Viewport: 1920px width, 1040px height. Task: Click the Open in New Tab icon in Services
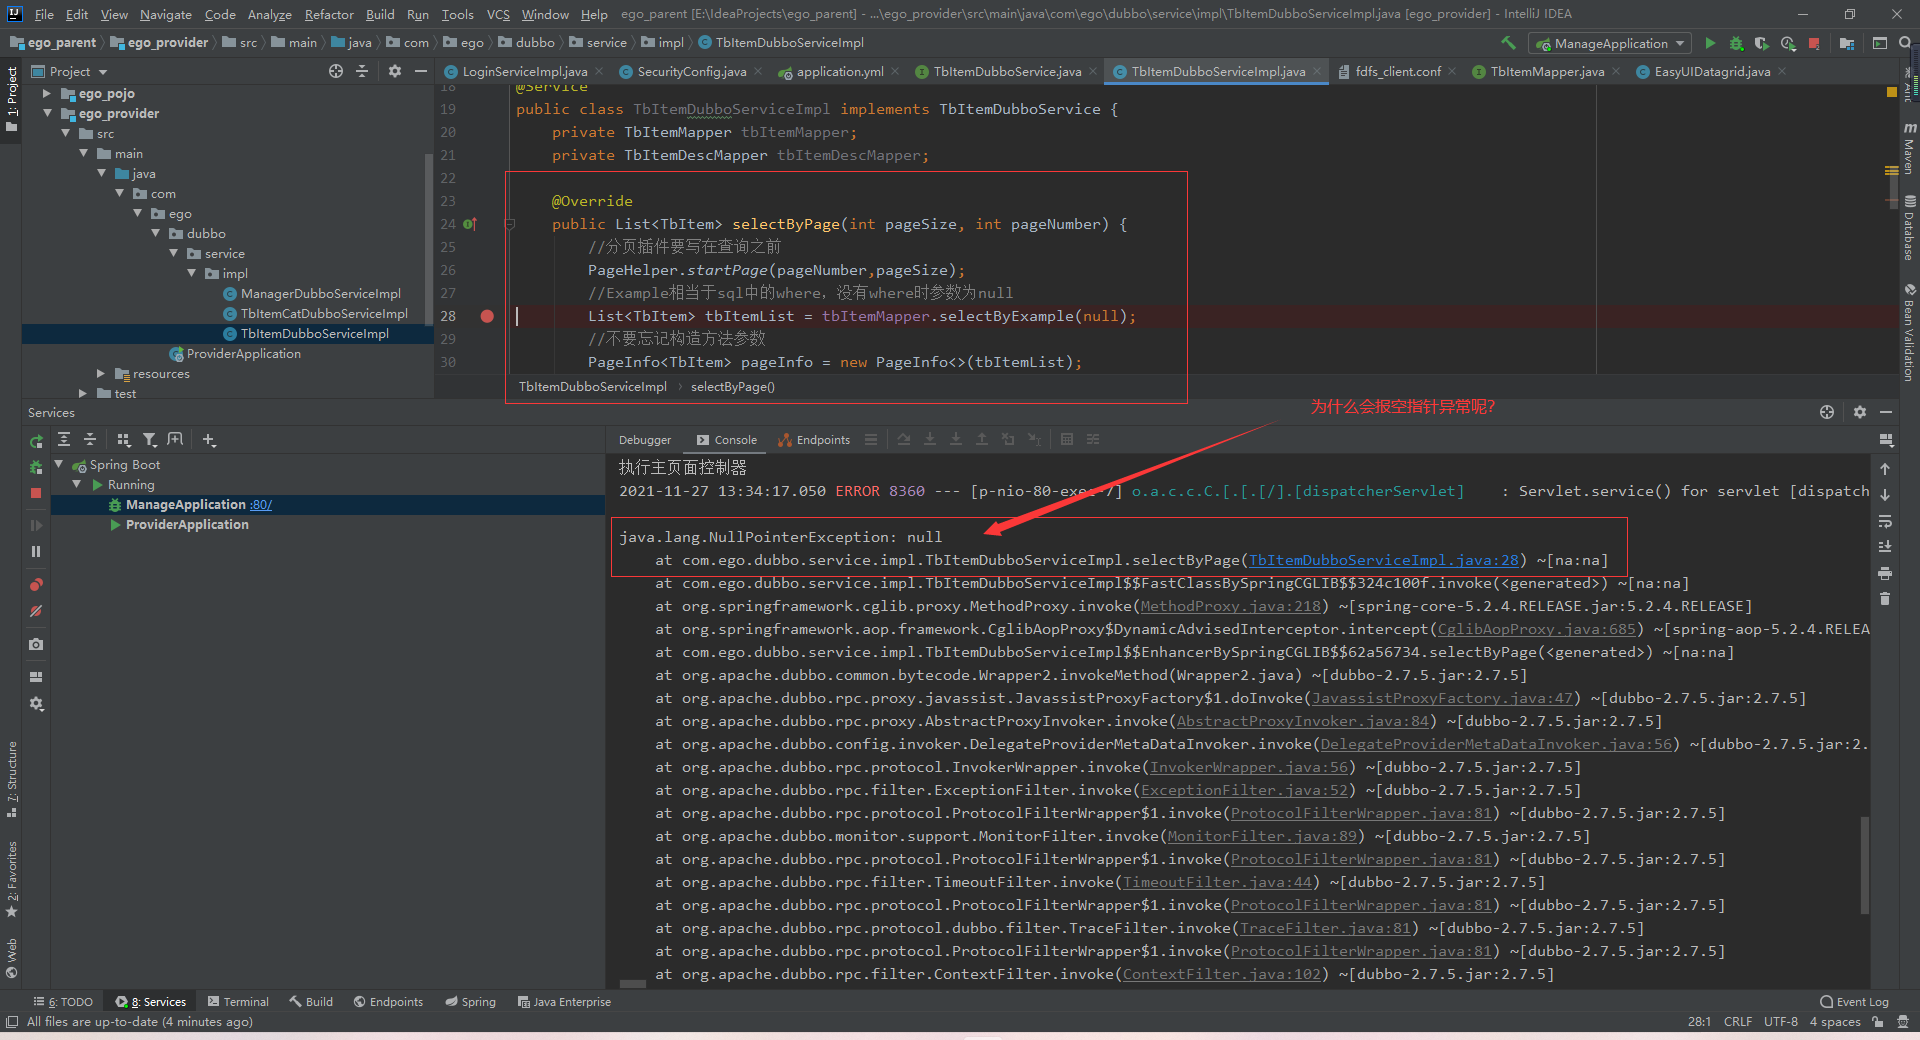175,439
